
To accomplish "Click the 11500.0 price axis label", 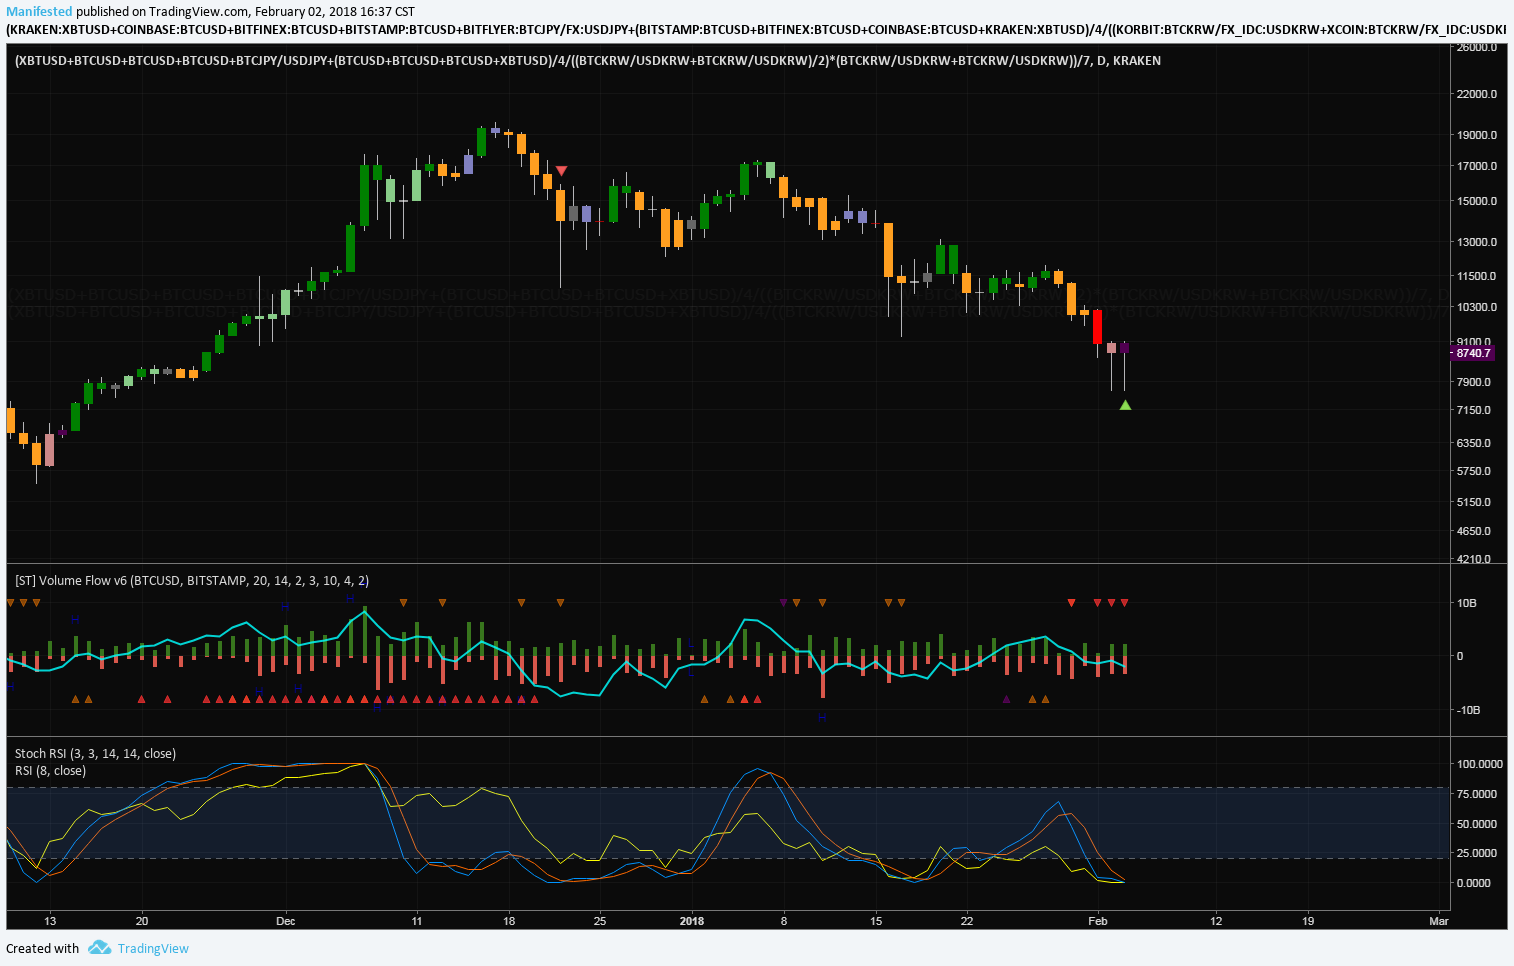I will [1477, 276].
